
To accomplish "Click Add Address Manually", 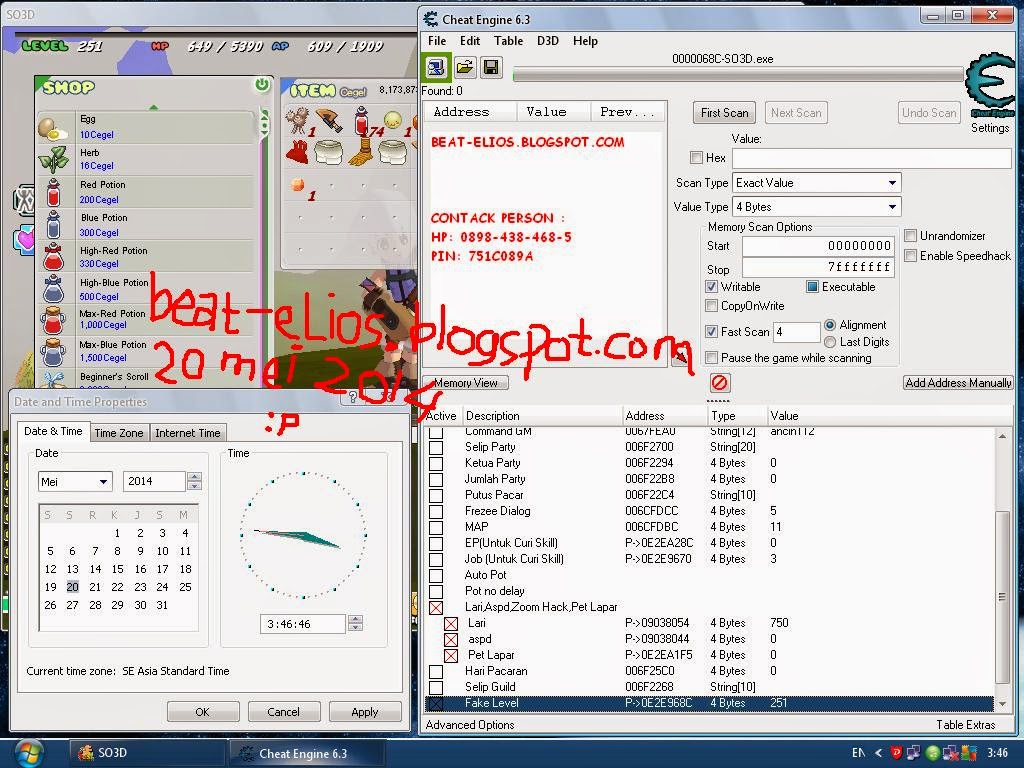I will point(958,383).
